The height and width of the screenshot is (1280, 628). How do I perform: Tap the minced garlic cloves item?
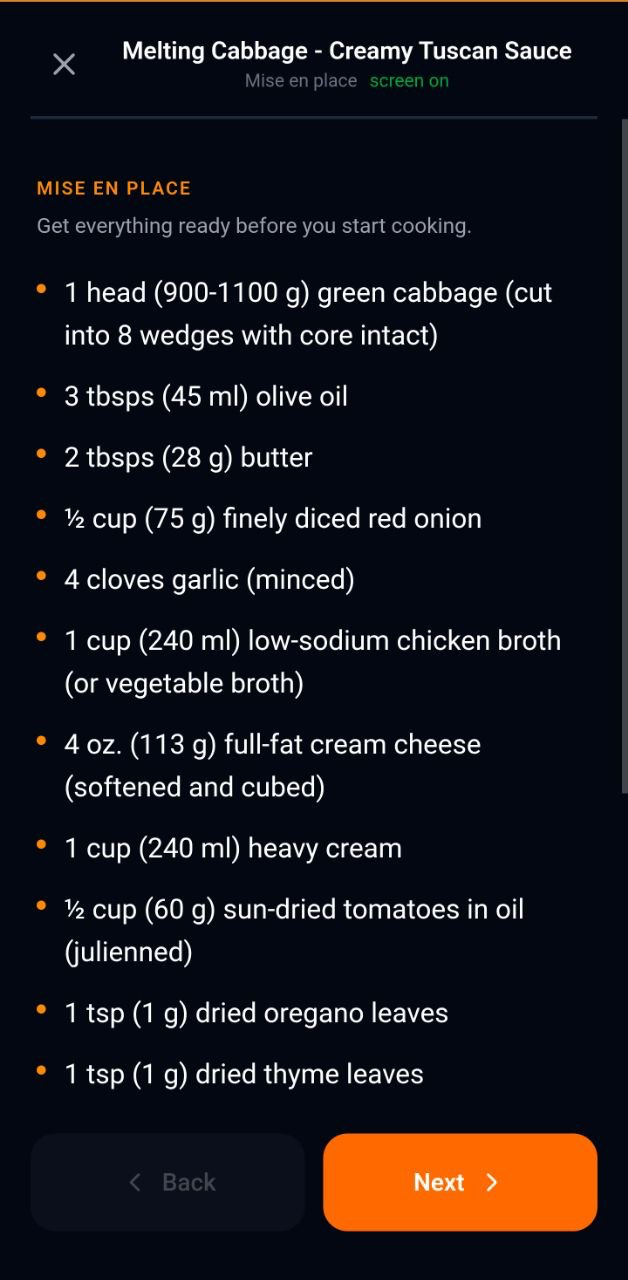(209, 579)
